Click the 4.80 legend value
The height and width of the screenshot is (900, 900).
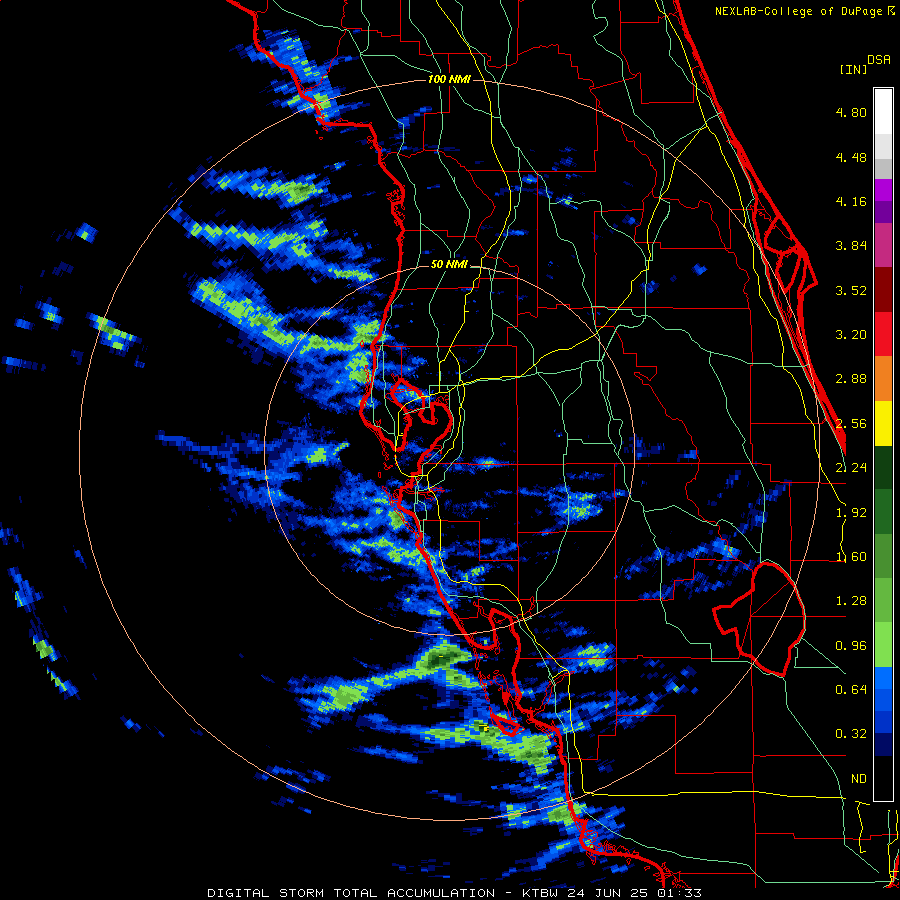[851, 112]
